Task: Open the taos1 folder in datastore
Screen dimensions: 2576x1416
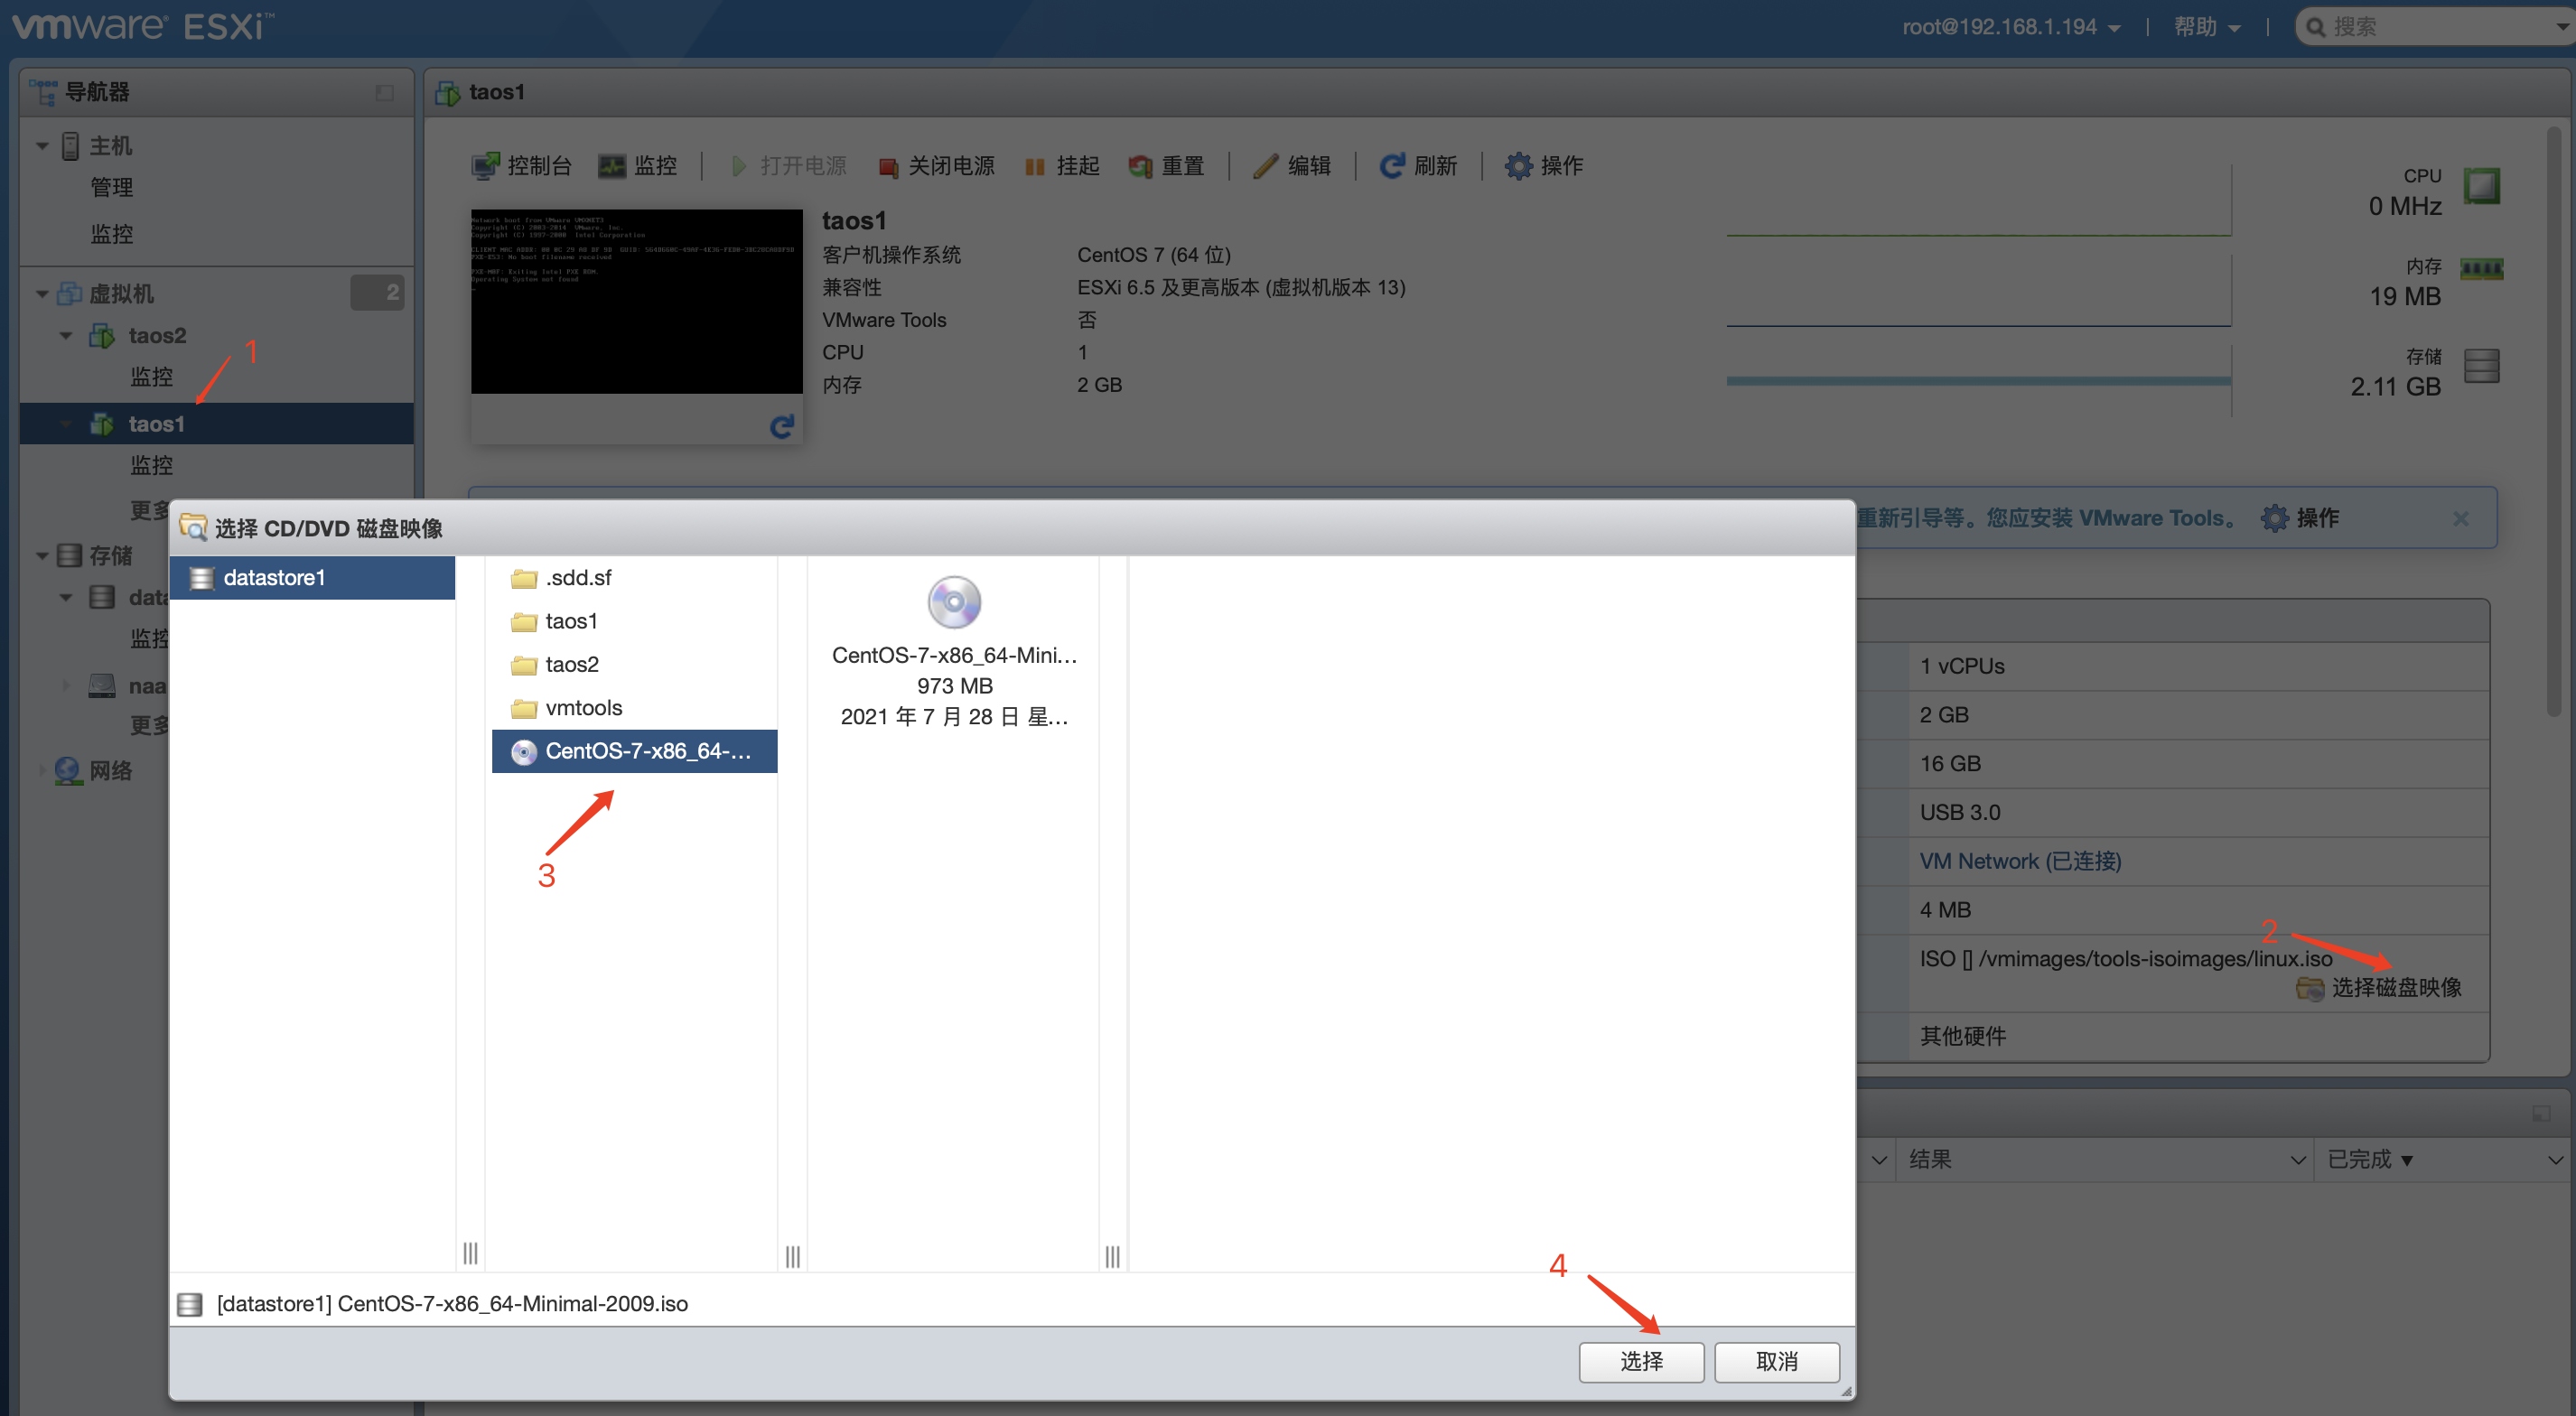Action: pyautogui.click(x=571, y=621)
